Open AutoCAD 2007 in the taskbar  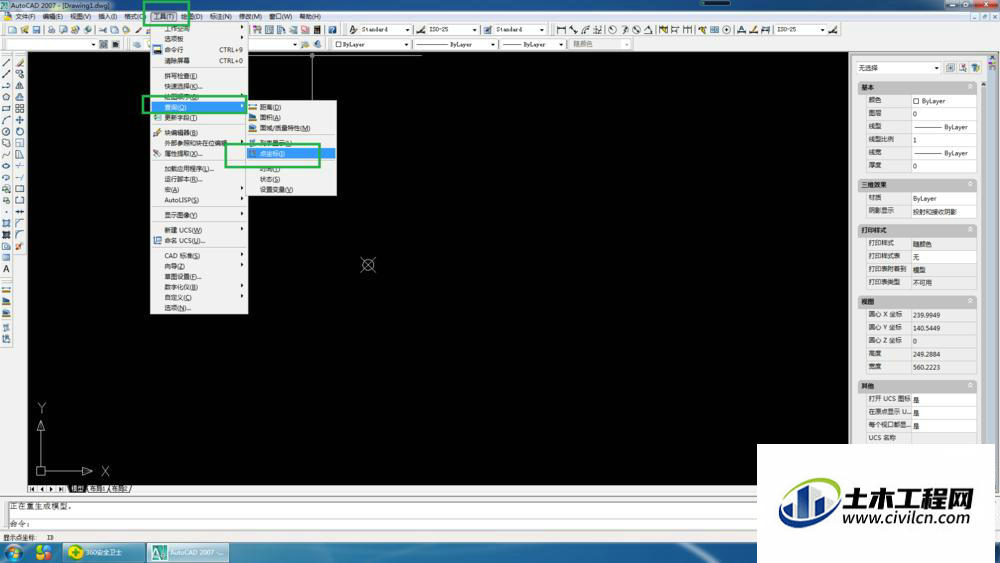tap(188, 553)
